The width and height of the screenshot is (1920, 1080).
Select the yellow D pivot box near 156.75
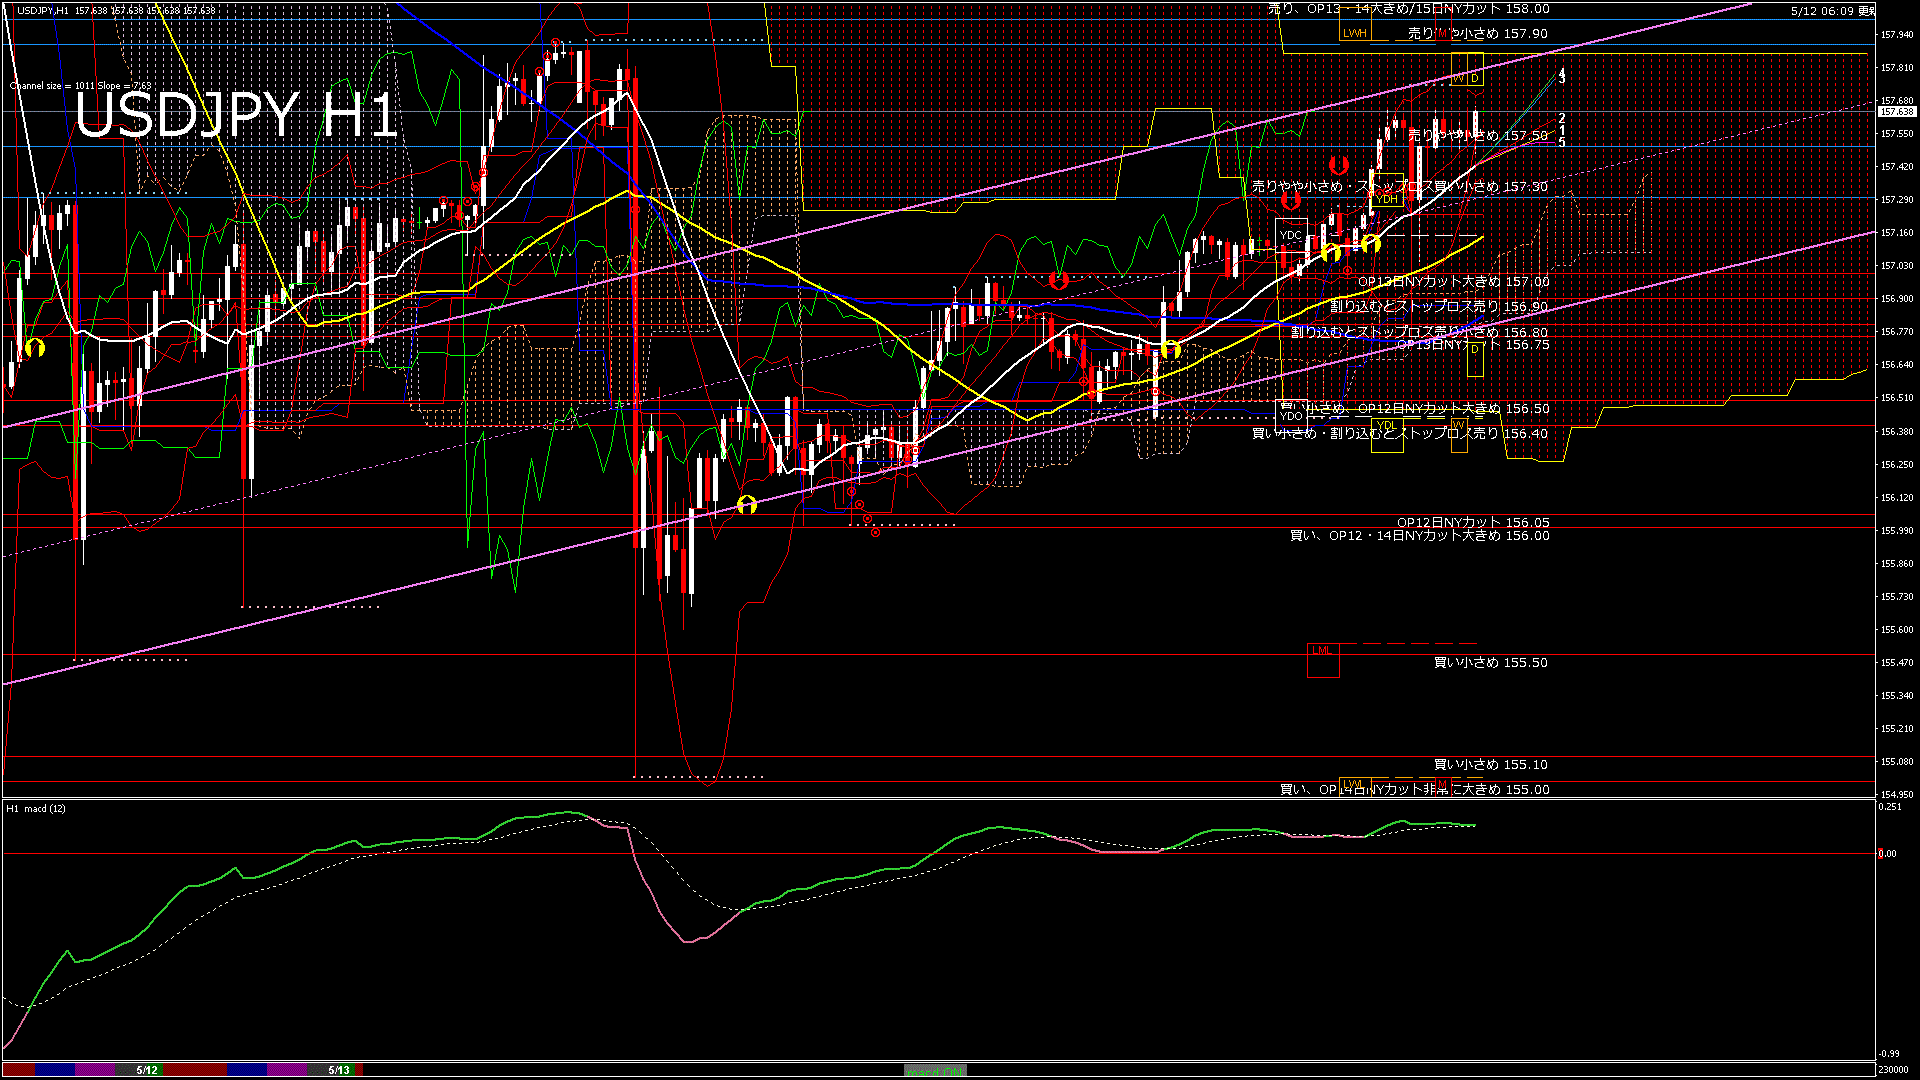[x=1475, y=359]
